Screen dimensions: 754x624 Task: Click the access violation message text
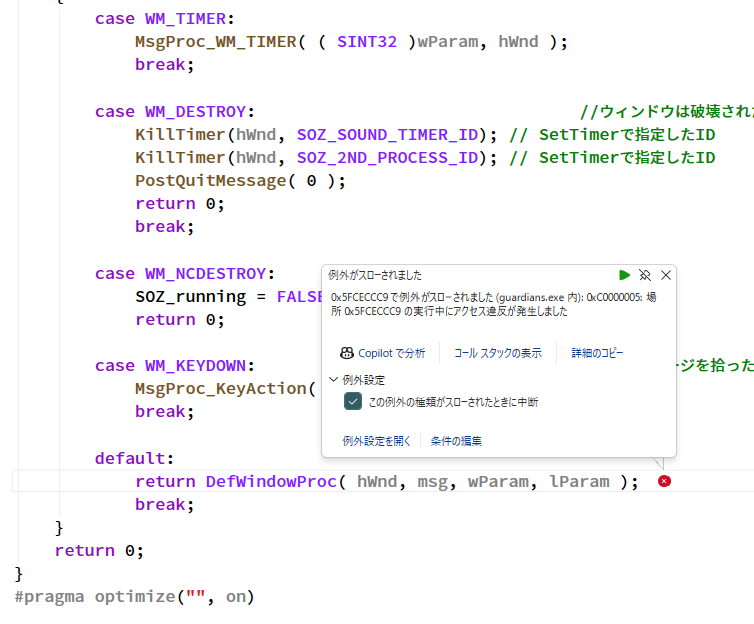coord(493,304)
